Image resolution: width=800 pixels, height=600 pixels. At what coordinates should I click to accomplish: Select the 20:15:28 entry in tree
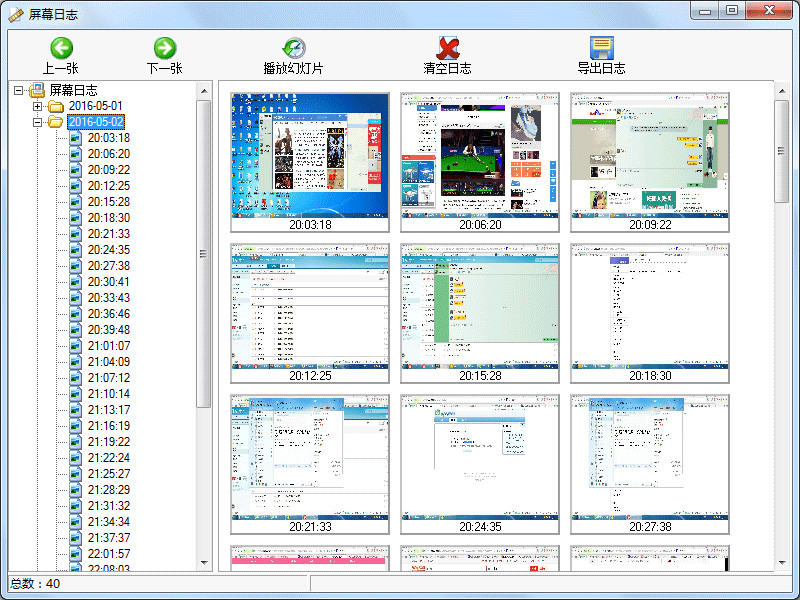coord(108,202)
